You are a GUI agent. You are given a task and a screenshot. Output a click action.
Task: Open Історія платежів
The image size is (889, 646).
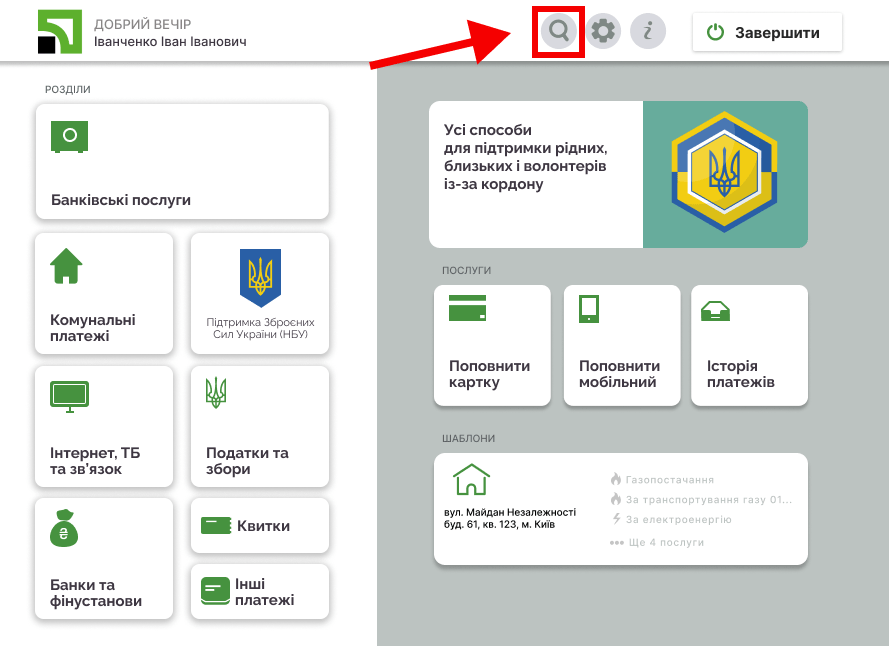pos(750,345)
